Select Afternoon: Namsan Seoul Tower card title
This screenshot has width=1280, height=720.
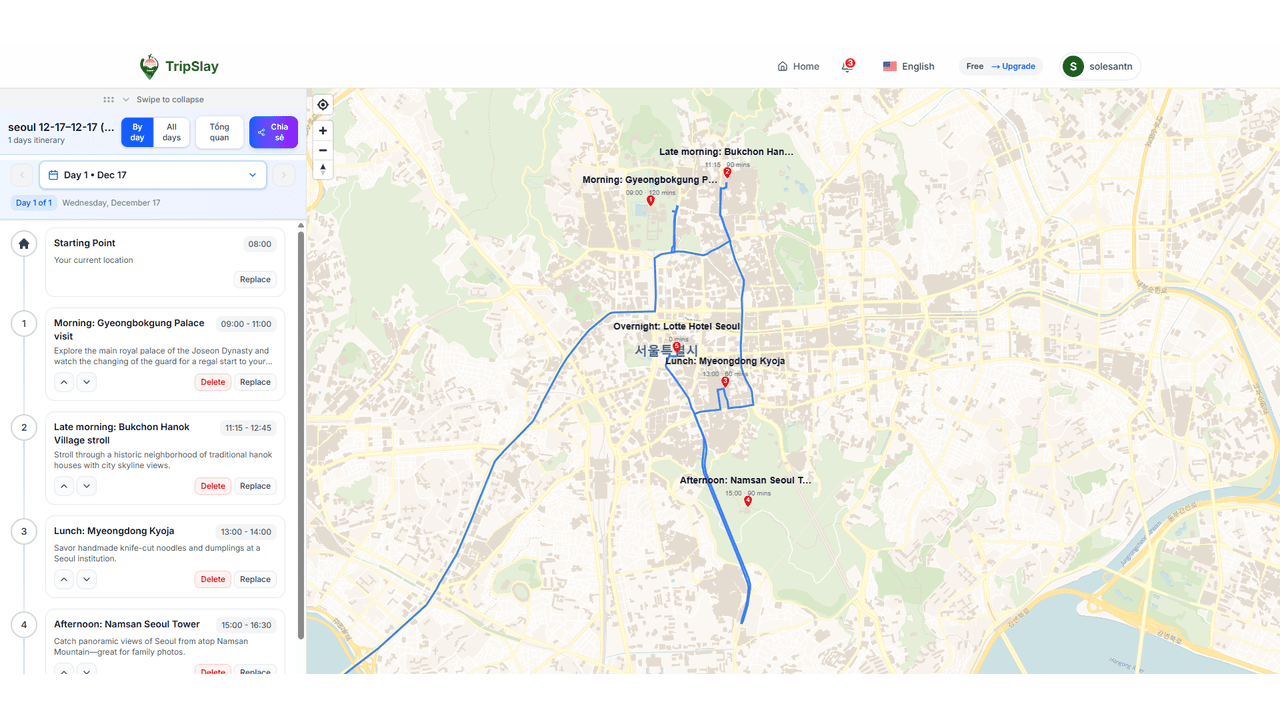(127, 624)
